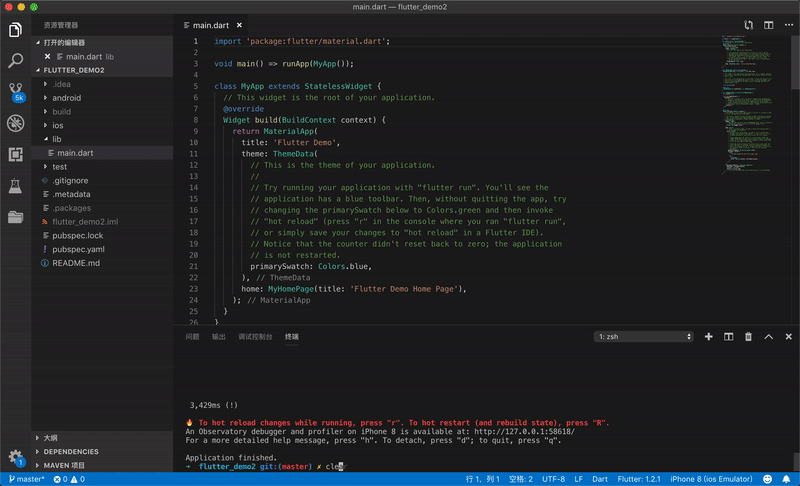Viewport: 800px width, 486px height.
Task: Open pubspec.yaml in the file explorer
Action: coord(78,249)
